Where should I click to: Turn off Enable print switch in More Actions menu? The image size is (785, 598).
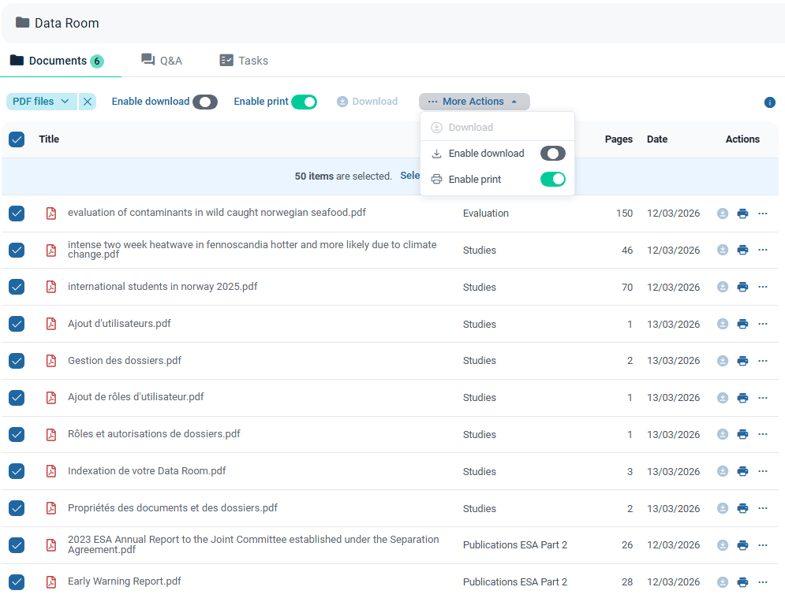pyautogui.click(x=552, y=179)
